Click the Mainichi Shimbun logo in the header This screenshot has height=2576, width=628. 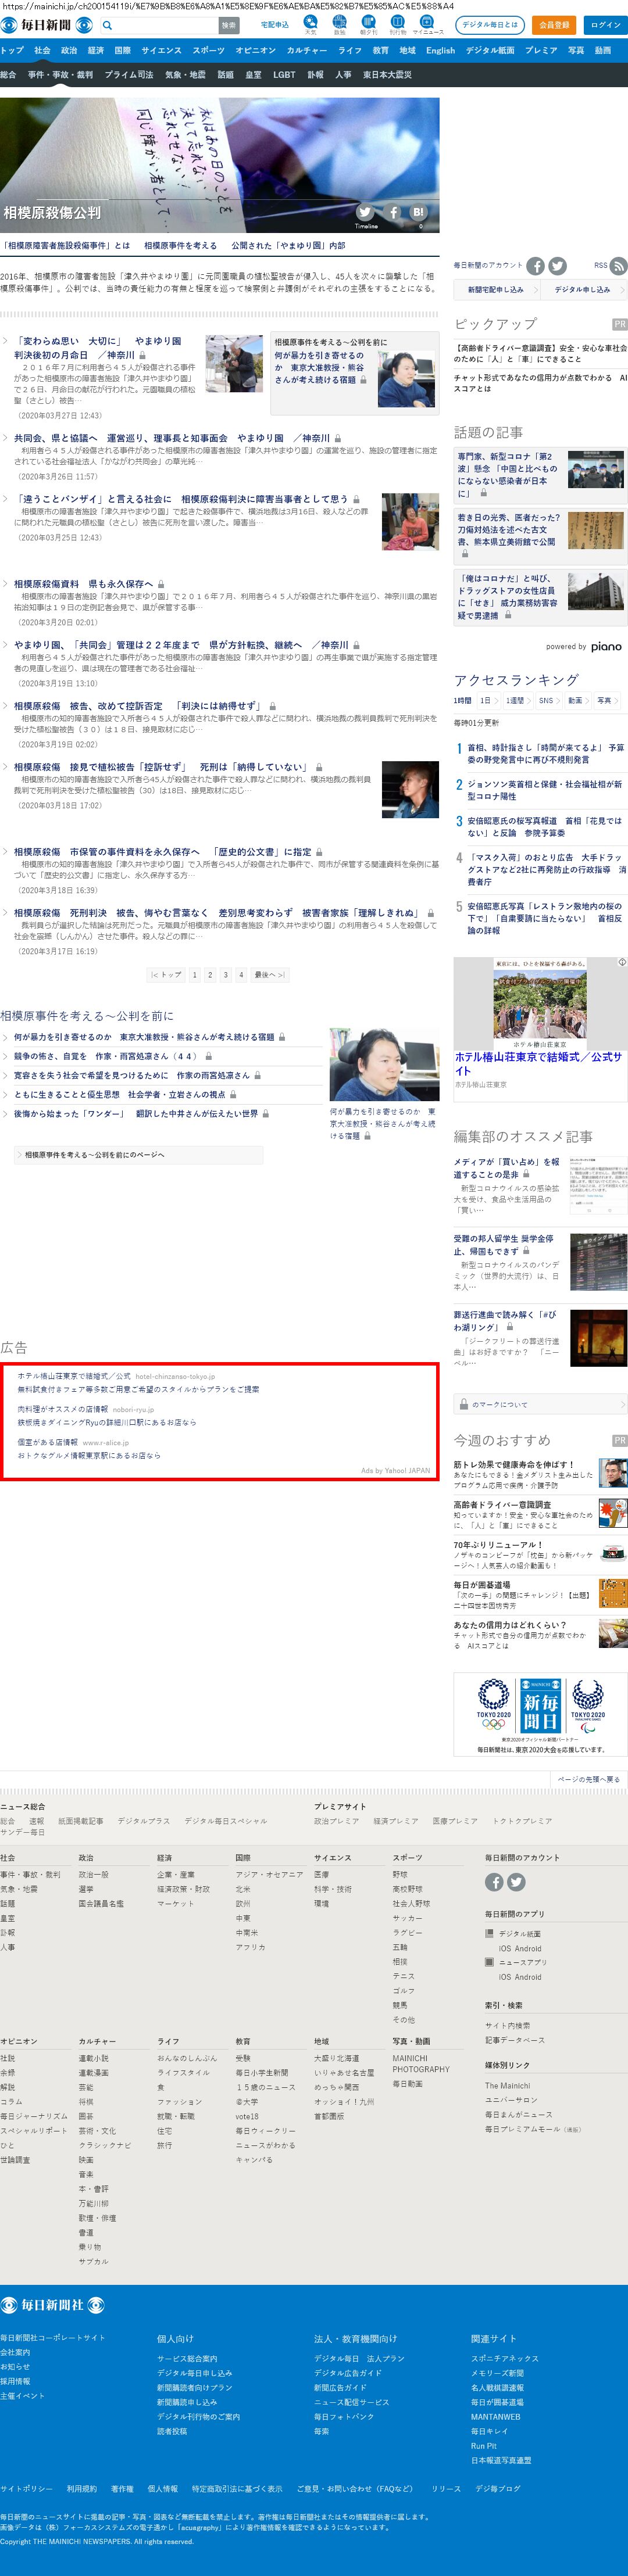click(x=36, y=24)
